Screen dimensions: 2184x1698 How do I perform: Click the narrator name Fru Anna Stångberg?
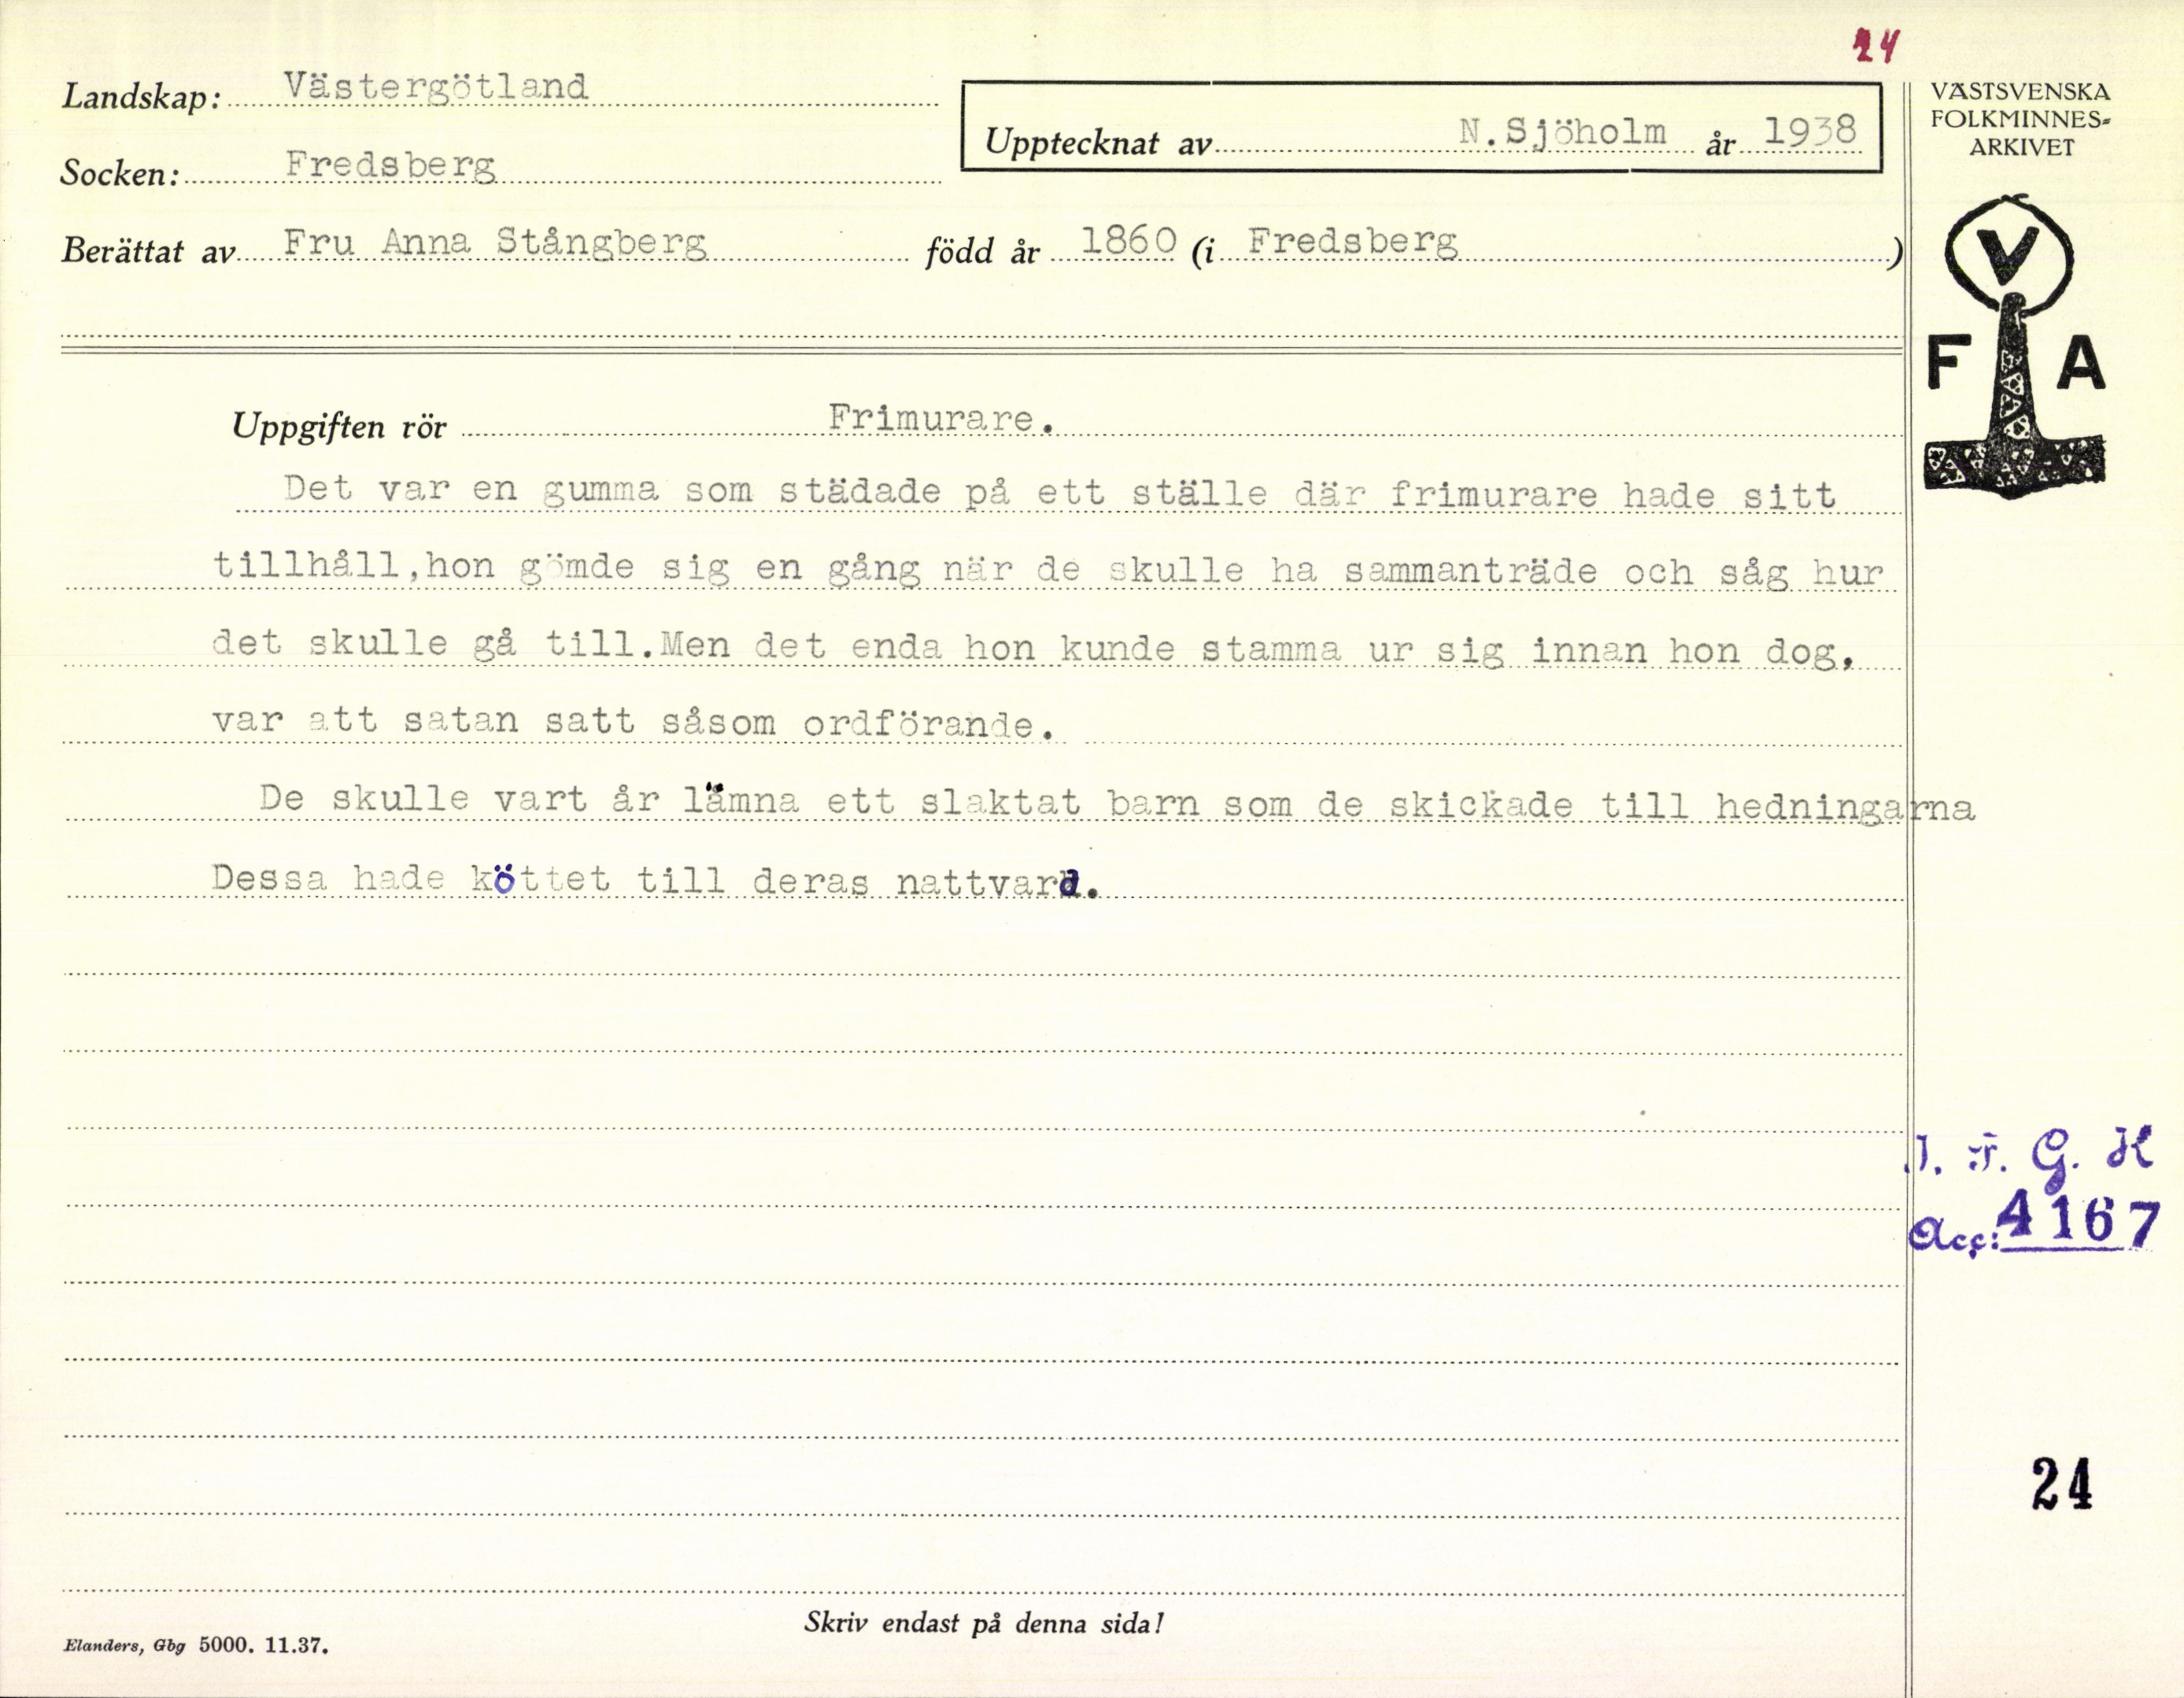495,242
